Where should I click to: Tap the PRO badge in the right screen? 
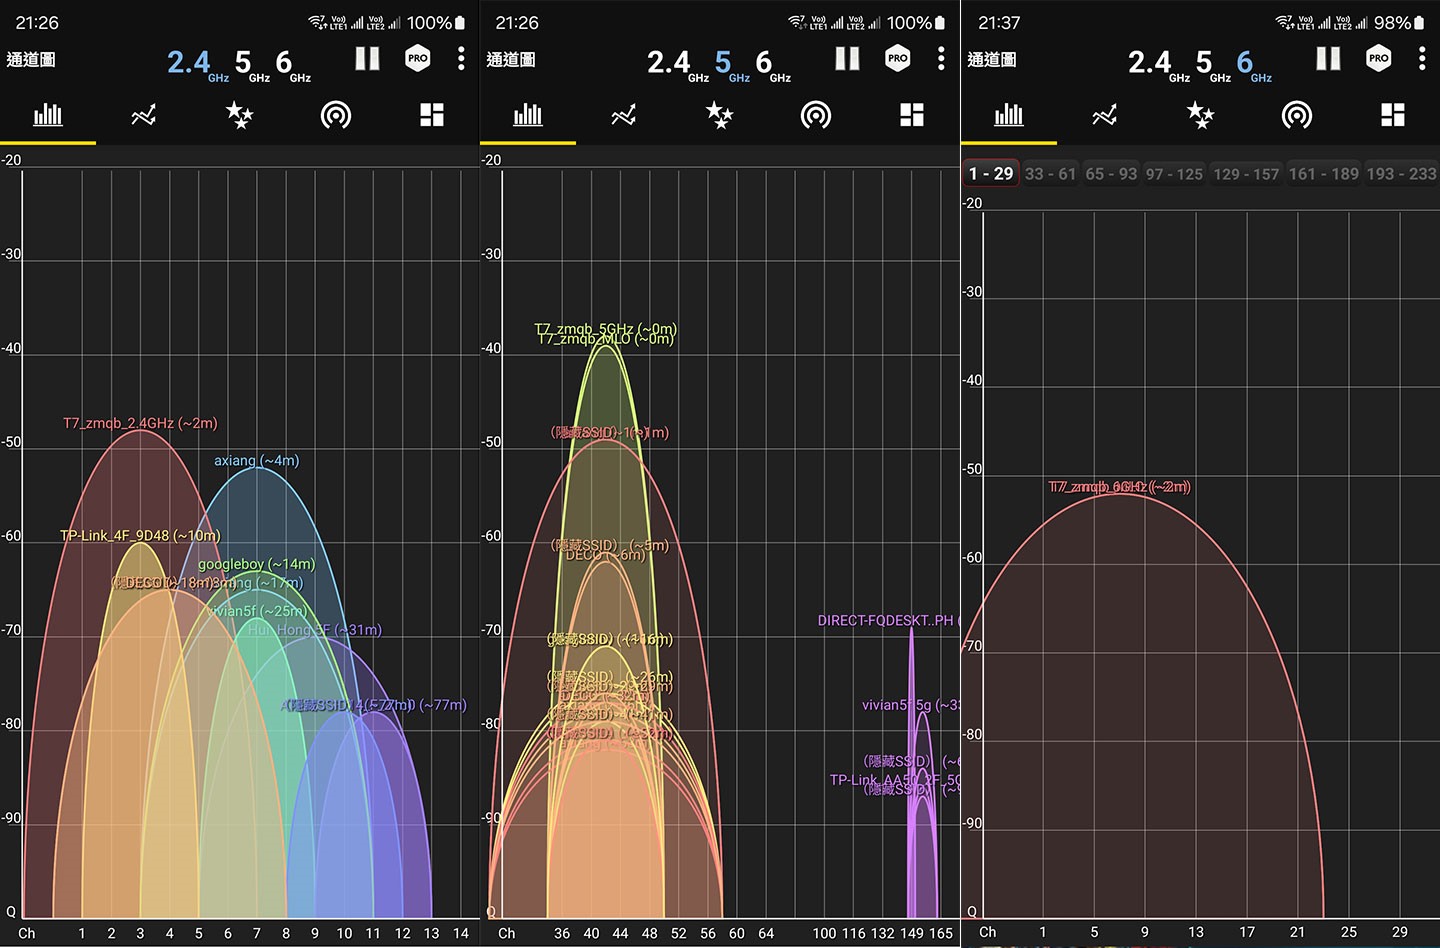pos(1379,59)
